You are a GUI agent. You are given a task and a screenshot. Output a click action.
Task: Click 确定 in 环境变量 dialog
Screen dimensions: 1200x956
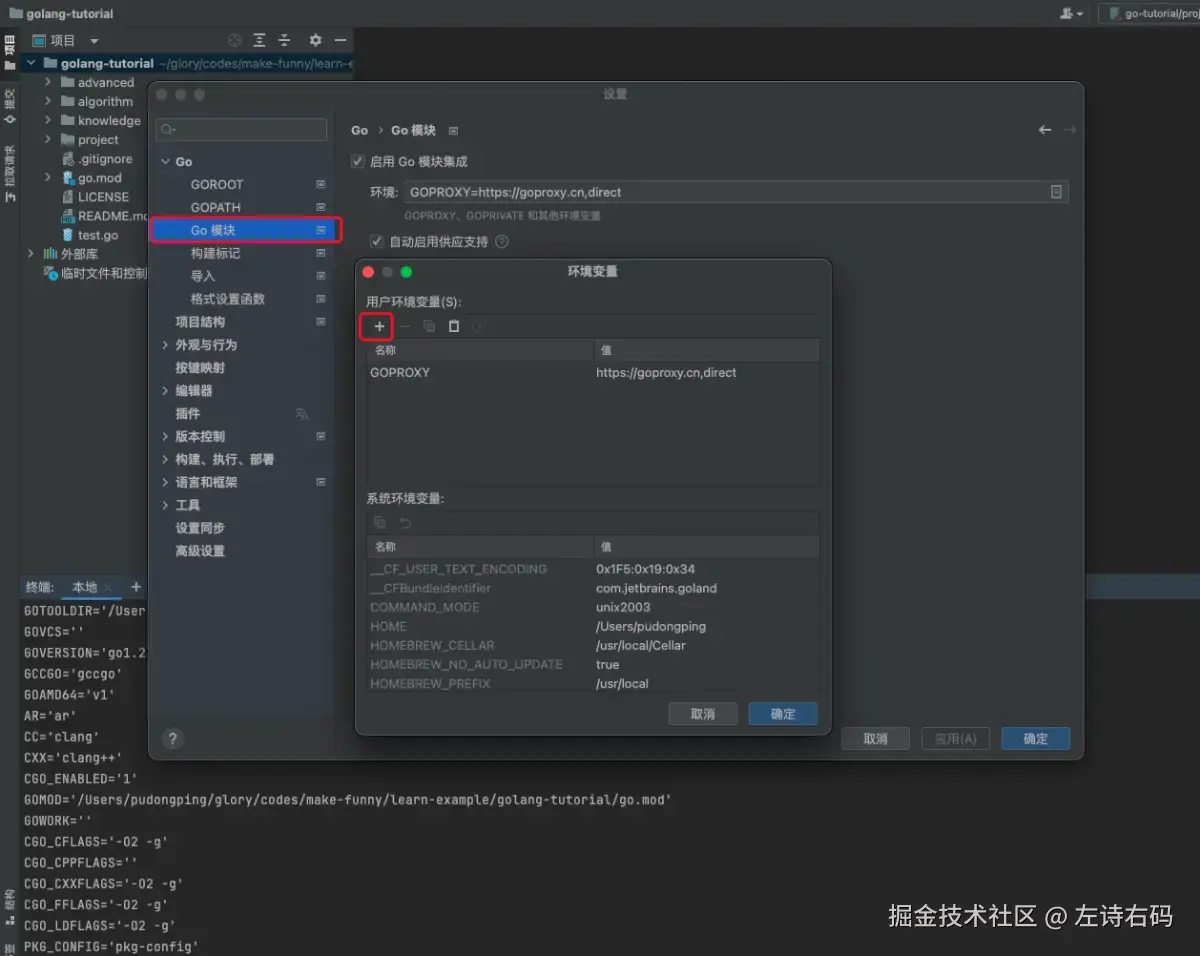coord(783,714)
